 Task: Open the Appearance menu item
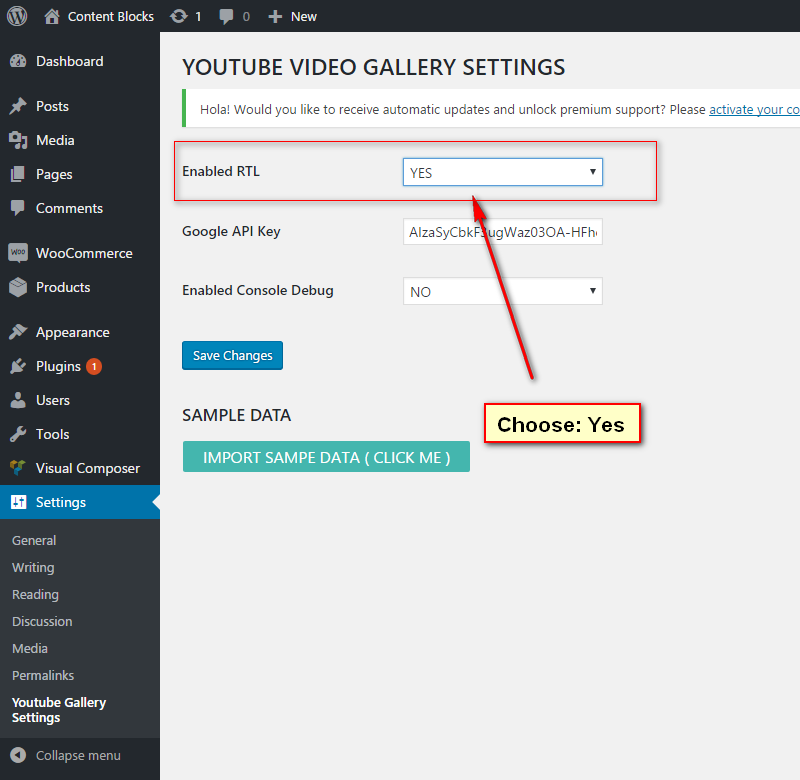pos(80,332)
